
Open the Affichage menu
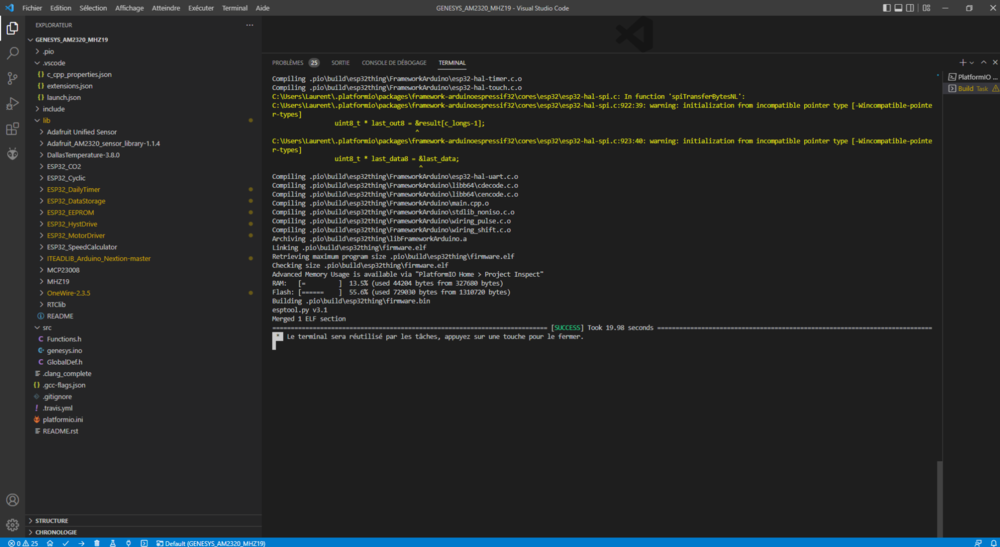[x=129, y=8]
